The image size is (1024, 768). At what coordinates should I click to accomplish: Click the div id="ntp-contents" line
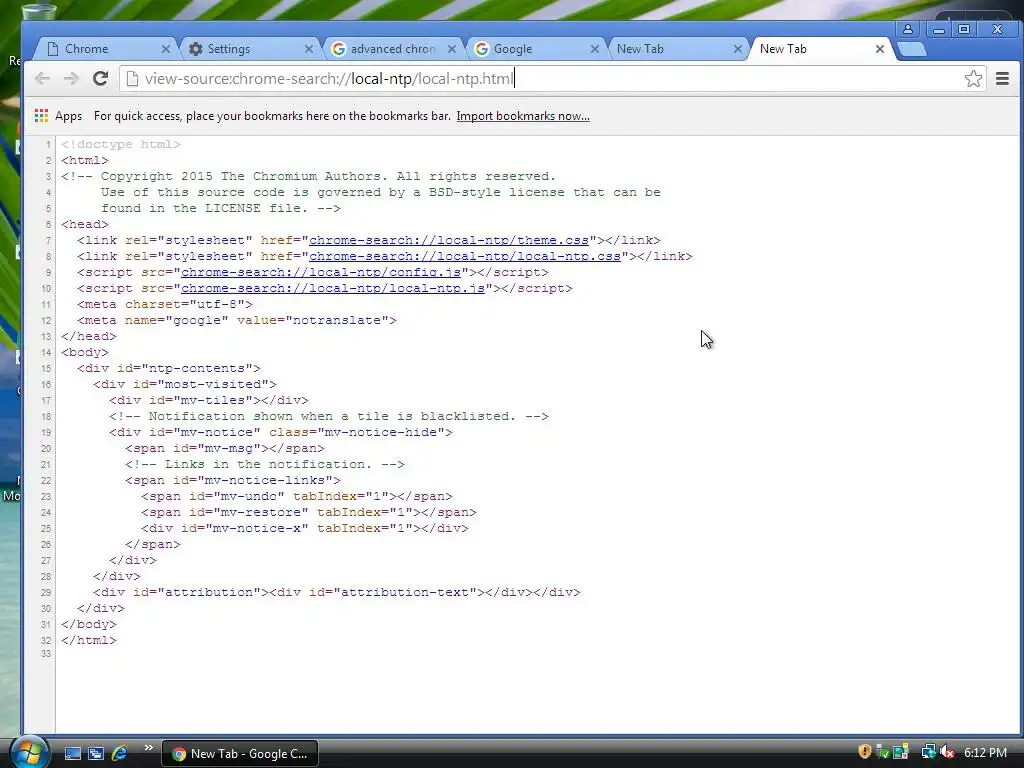pyautogui.click(x=168, y=368)
